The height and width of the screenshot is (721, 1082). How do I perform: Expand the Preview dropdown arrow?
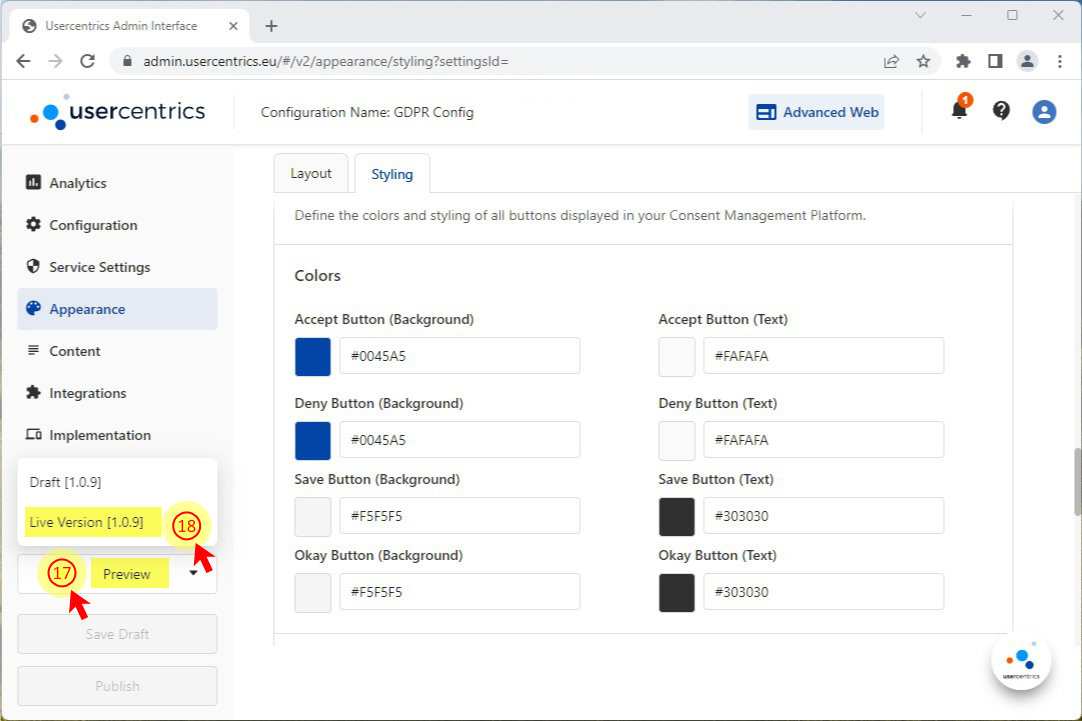point(193,574)
